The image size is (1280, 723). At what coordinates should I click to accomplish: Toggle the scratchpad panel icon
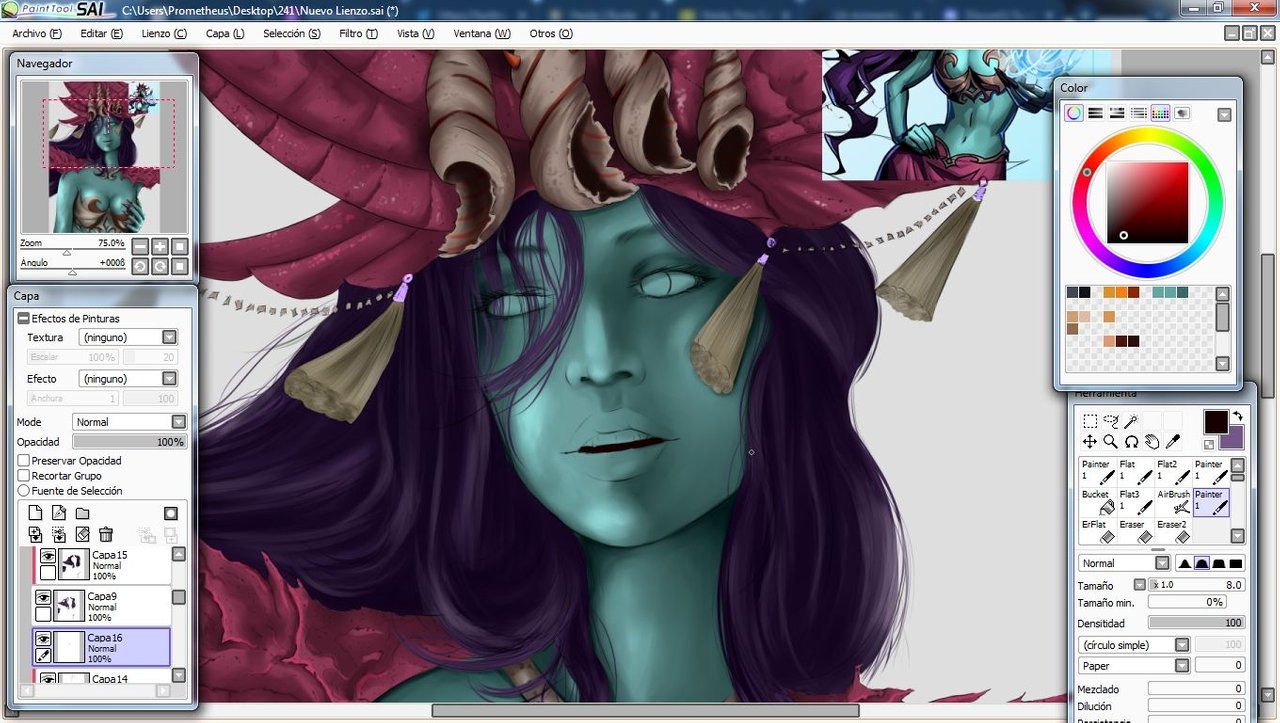1182,113
